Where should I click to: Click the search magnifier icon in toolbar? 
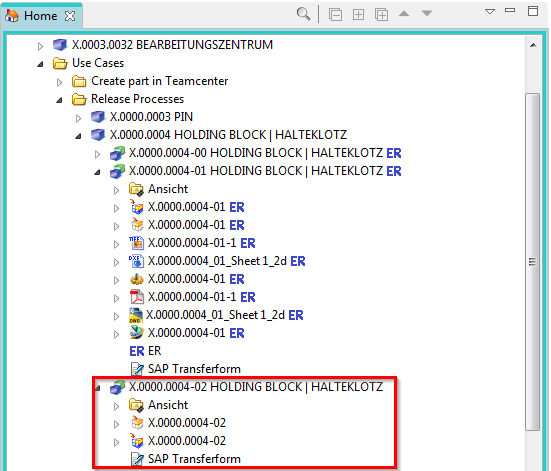(303, 14)
